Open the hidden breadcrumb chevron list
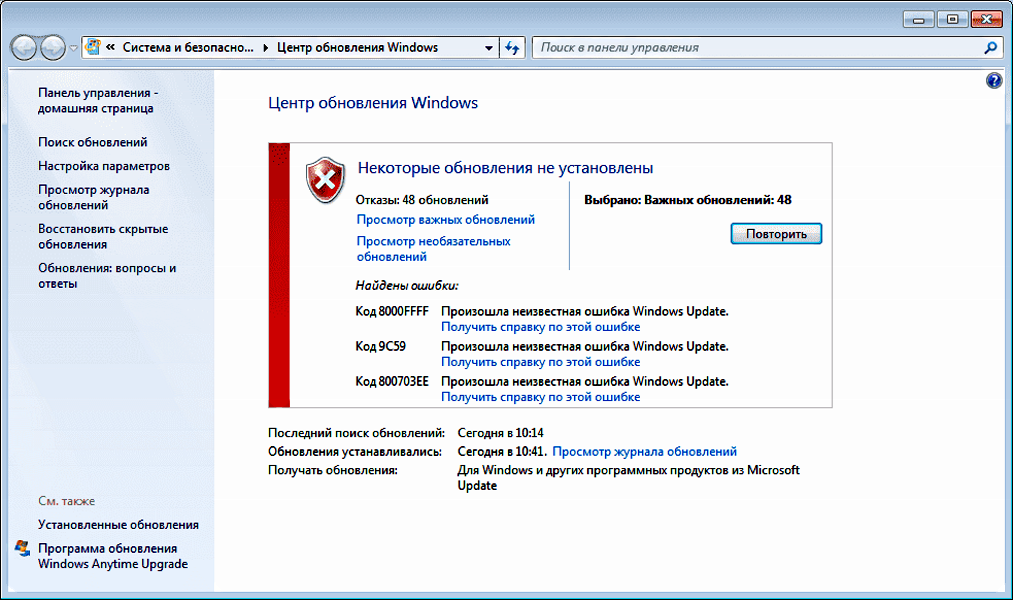 click(110, 47)
